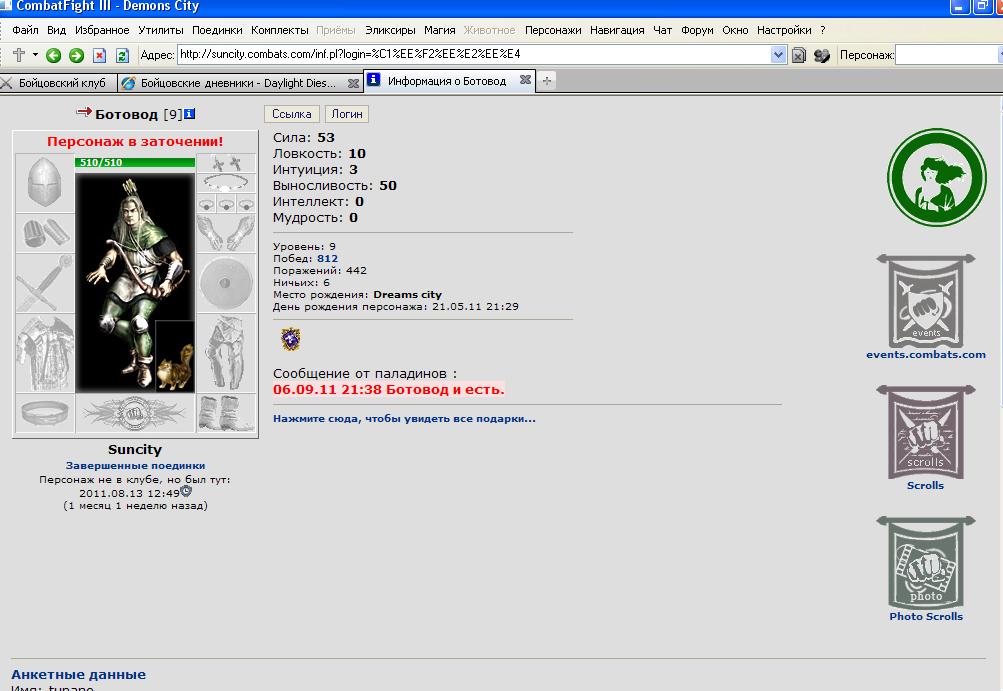This screenshot has width=1003, height=691.
Task: Click the Ссылка button
Action: click(292, 114)
